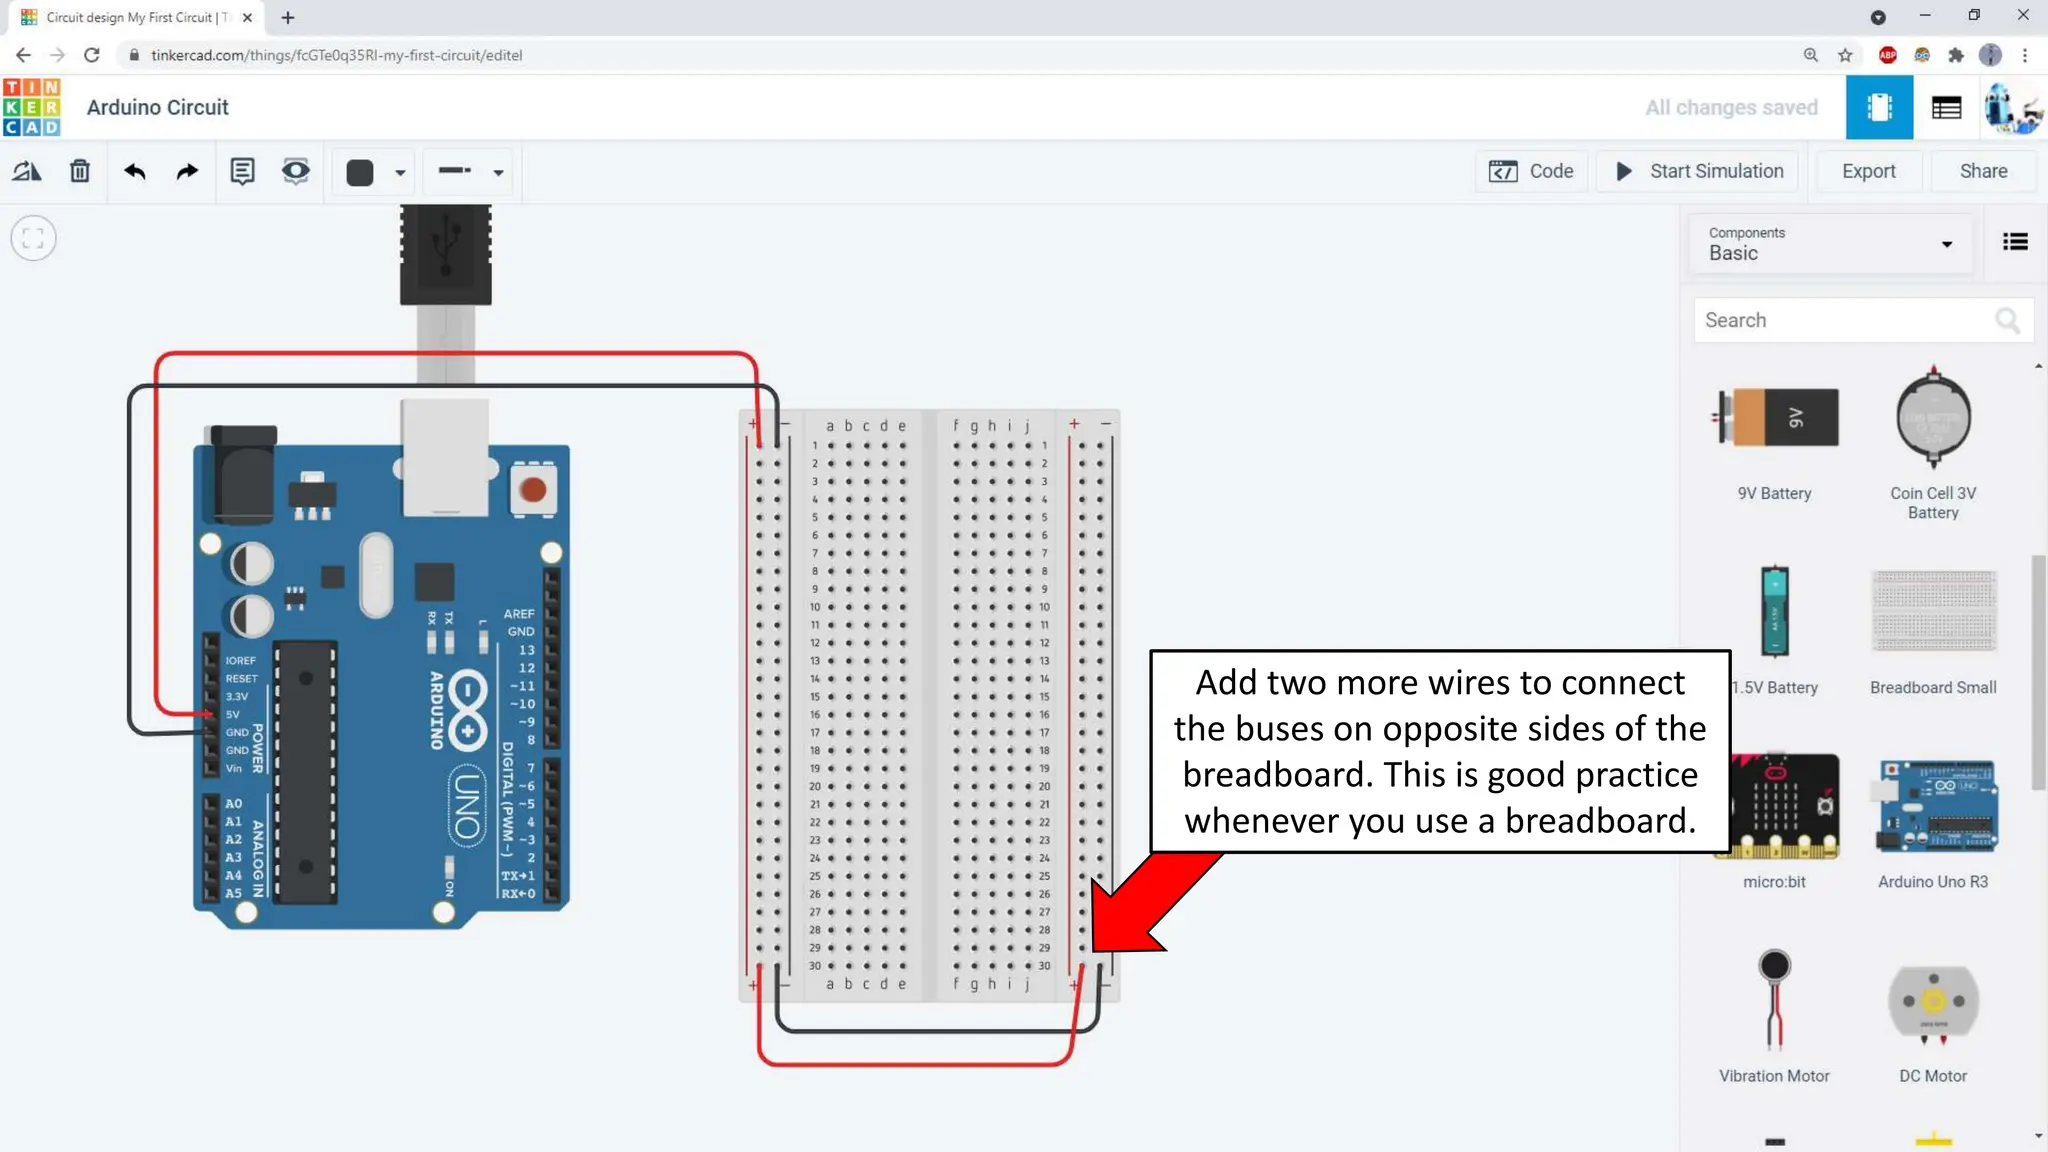Expand wire color dropdown arrow

[x=400, y=173]
